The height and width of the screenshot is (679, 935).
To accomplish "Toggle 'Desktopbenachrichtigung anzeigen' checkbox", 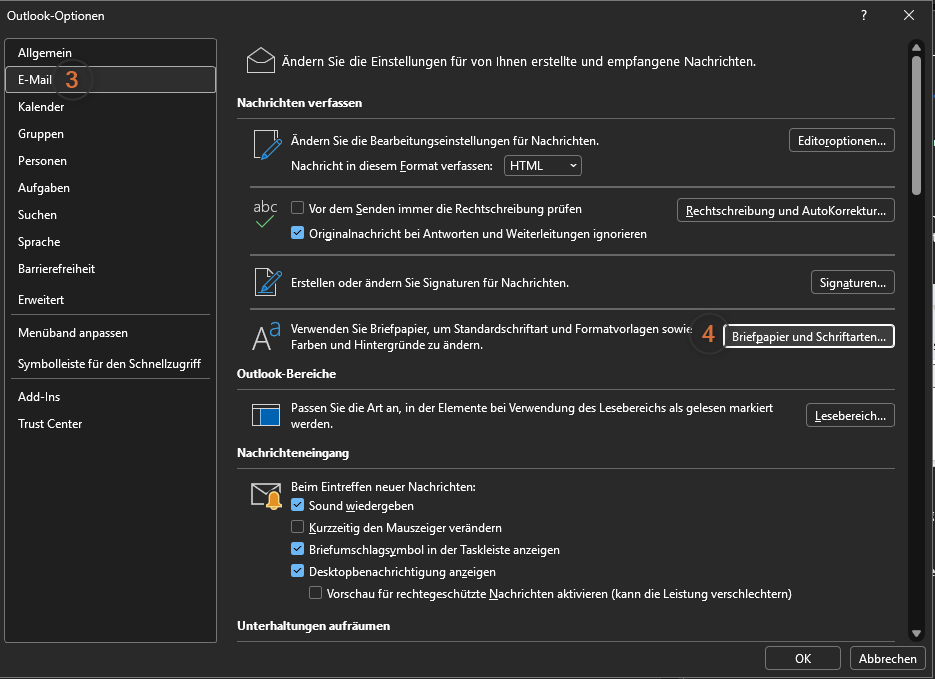I will coord(297,571).
